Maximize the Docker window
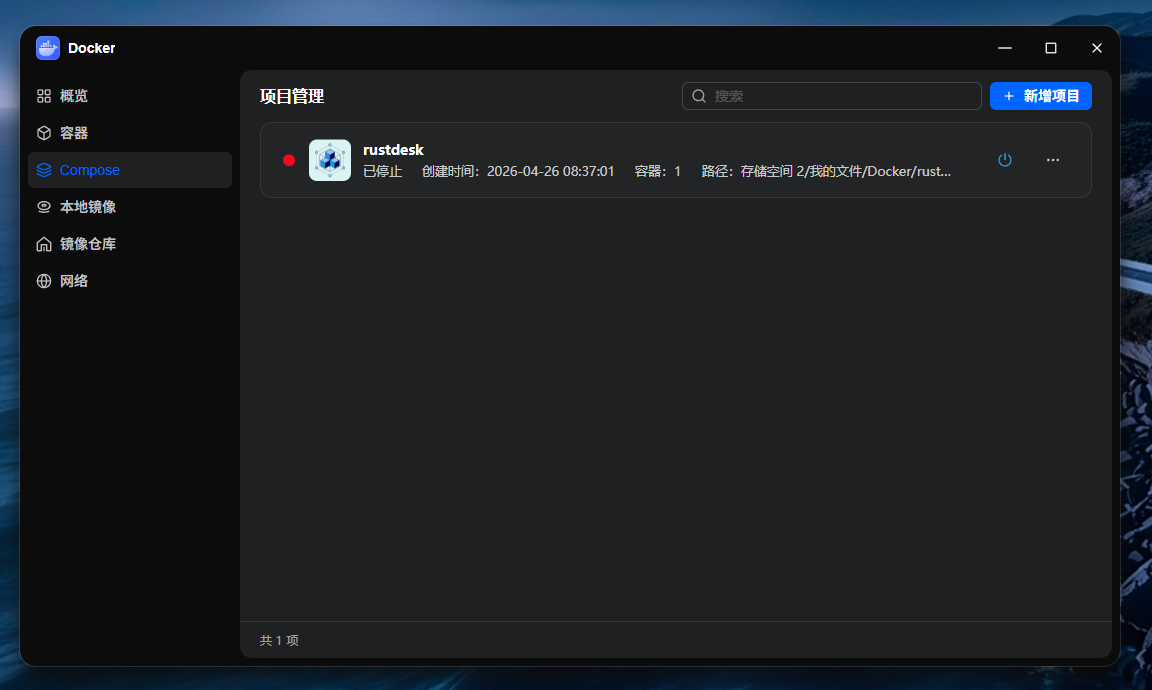Screen dimensions: 1152x690 point(1051,48)
